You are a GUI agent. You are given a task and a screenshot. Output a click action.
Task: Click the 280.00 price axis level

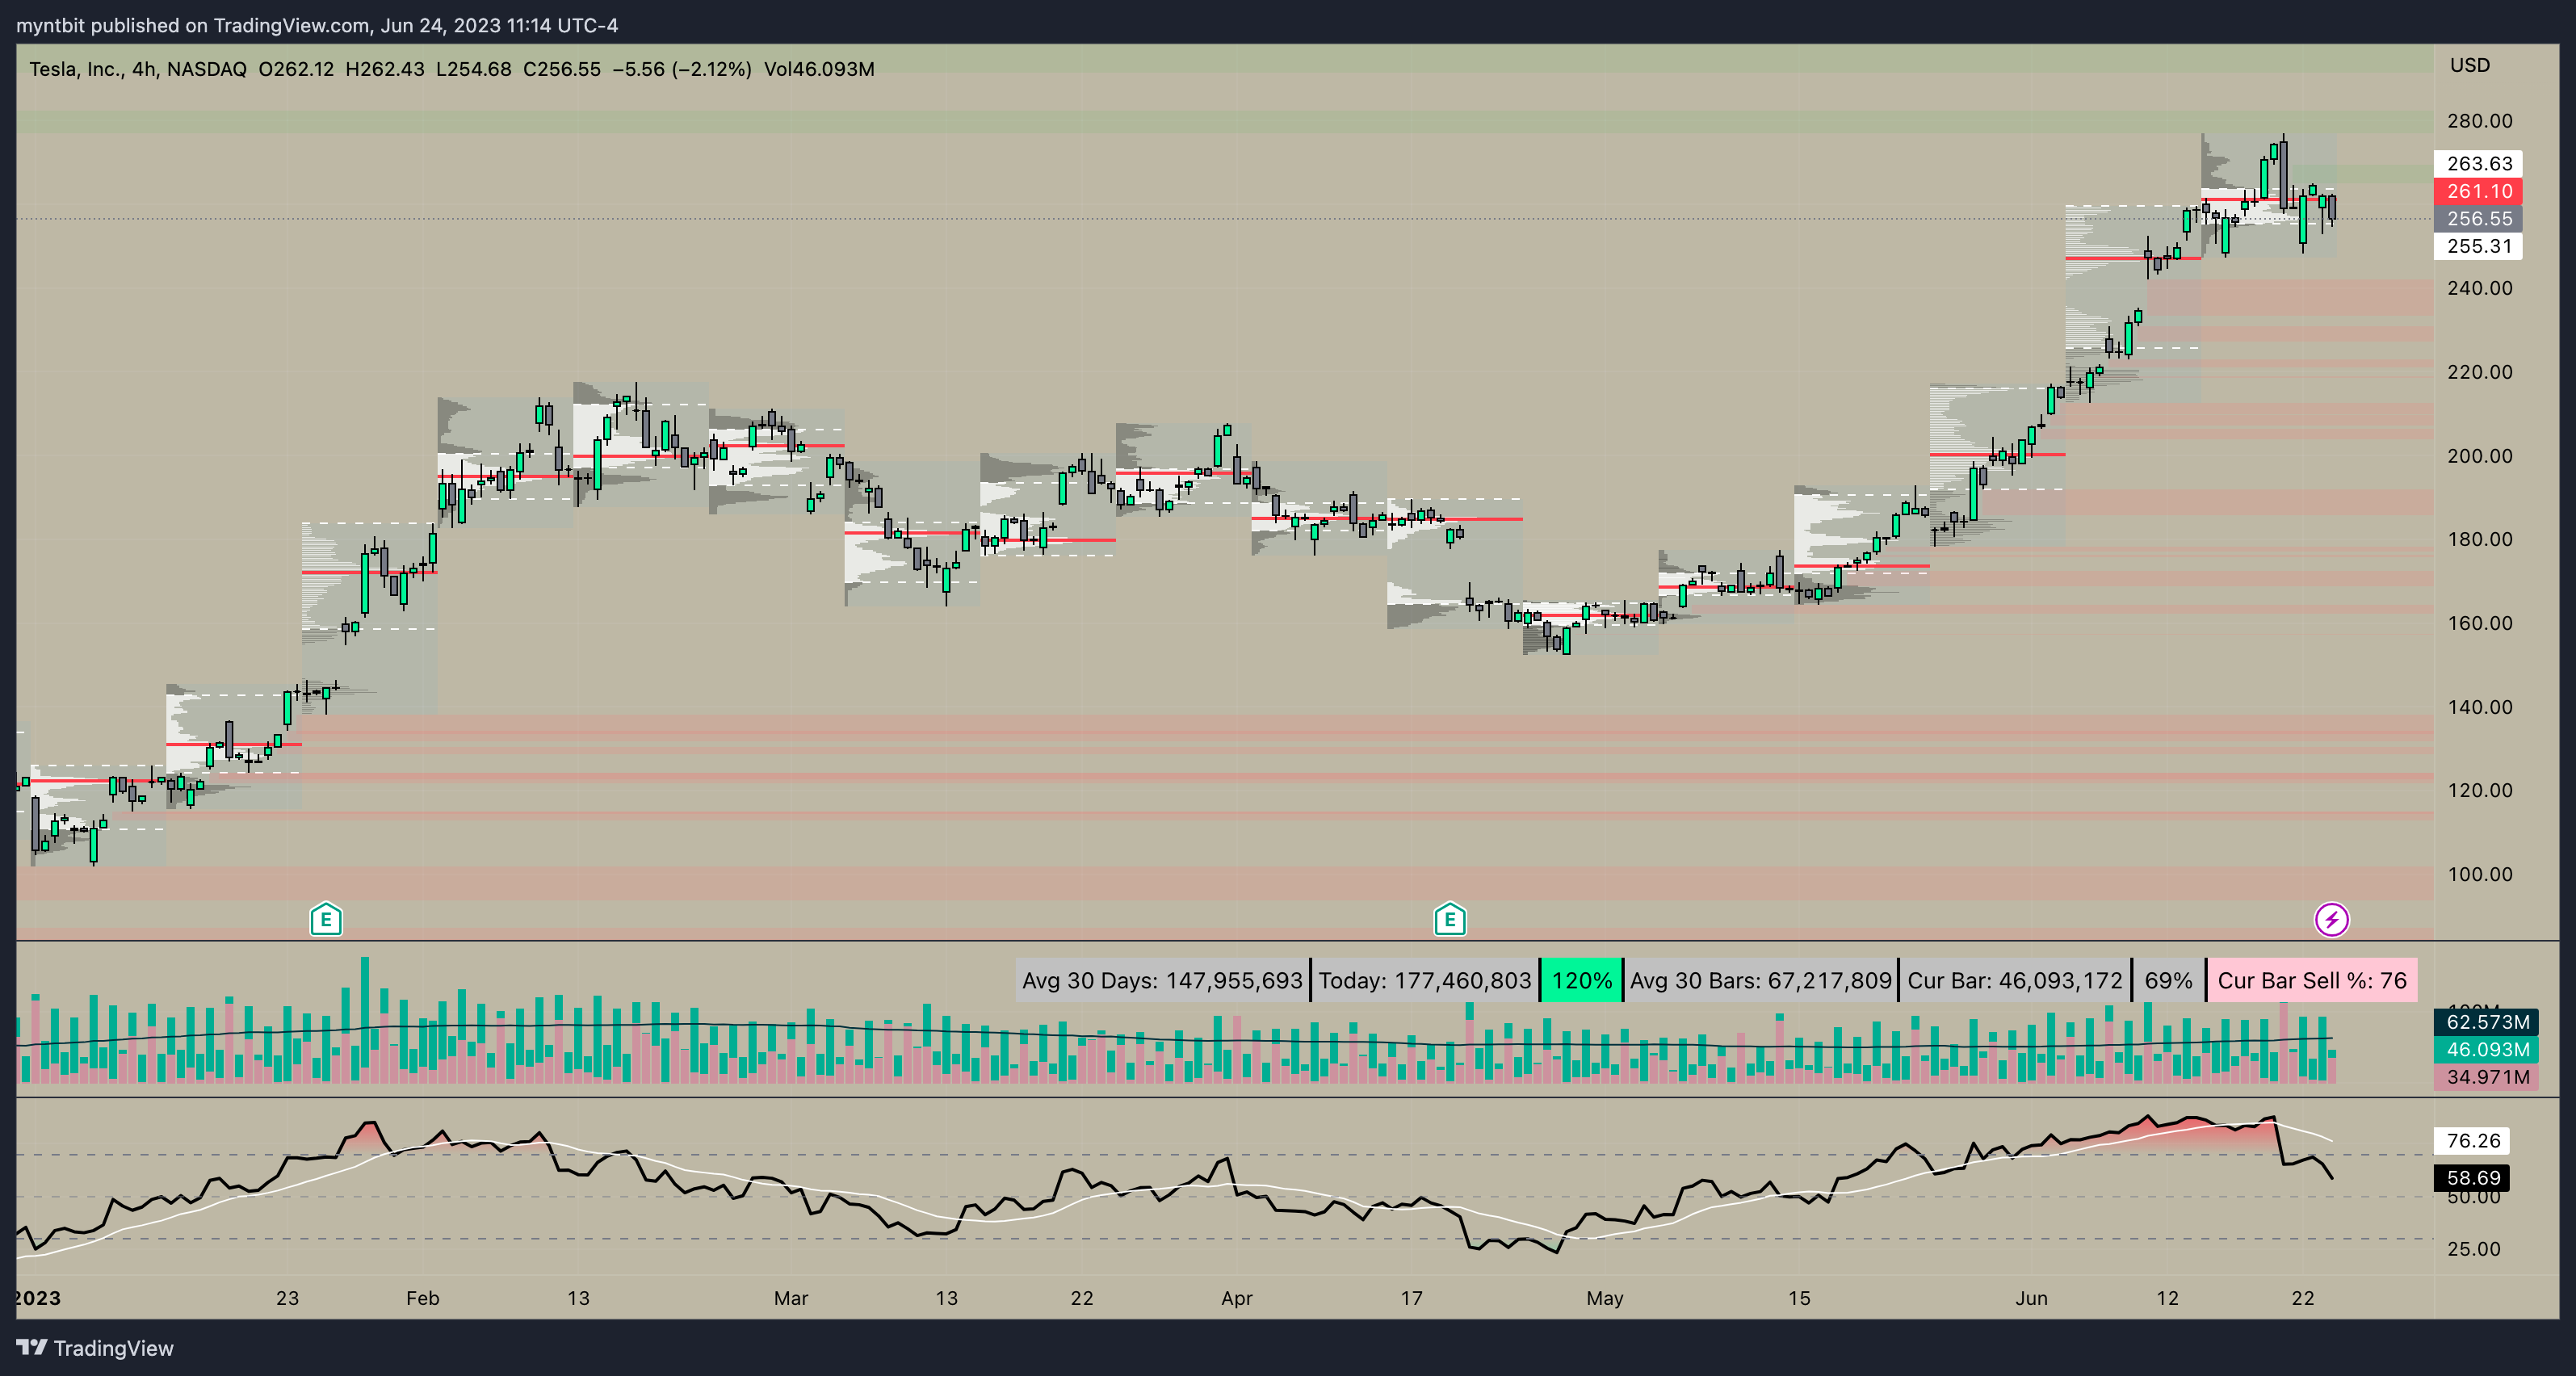2479,121
